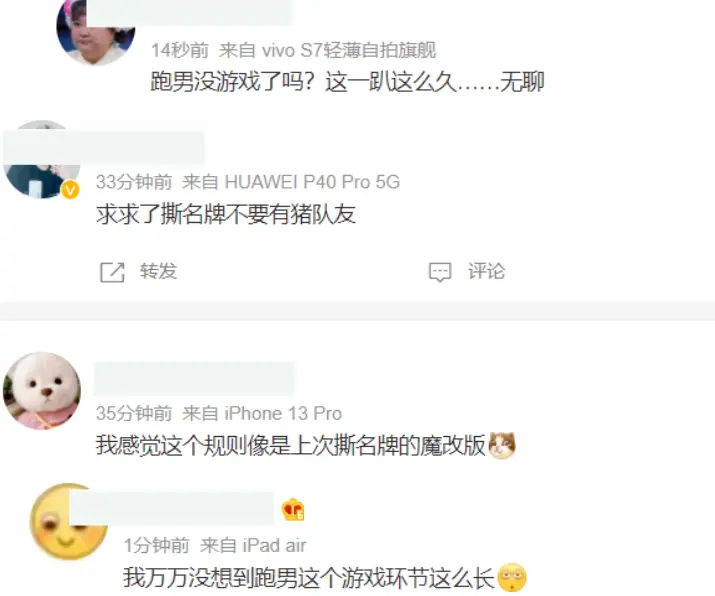Screen dimensions: 715x596
Task: Click the orange V verified badge
Action: pos(70,189)
